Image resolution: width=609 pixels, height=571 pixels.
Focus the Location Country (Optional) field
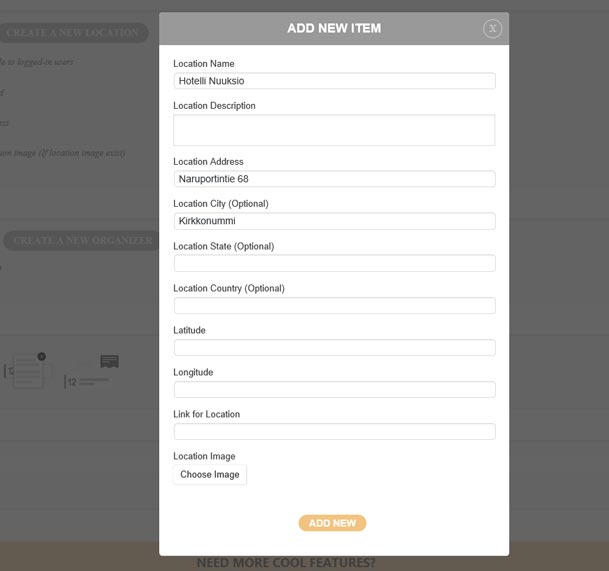tap(334, 305)
